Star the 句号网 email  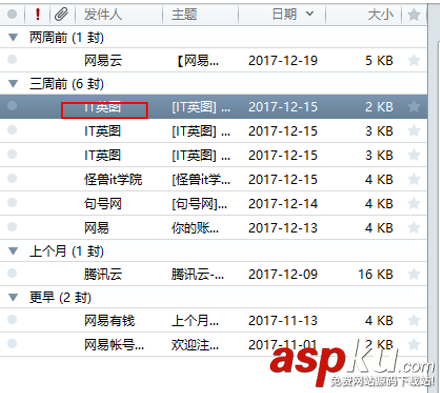414,203
